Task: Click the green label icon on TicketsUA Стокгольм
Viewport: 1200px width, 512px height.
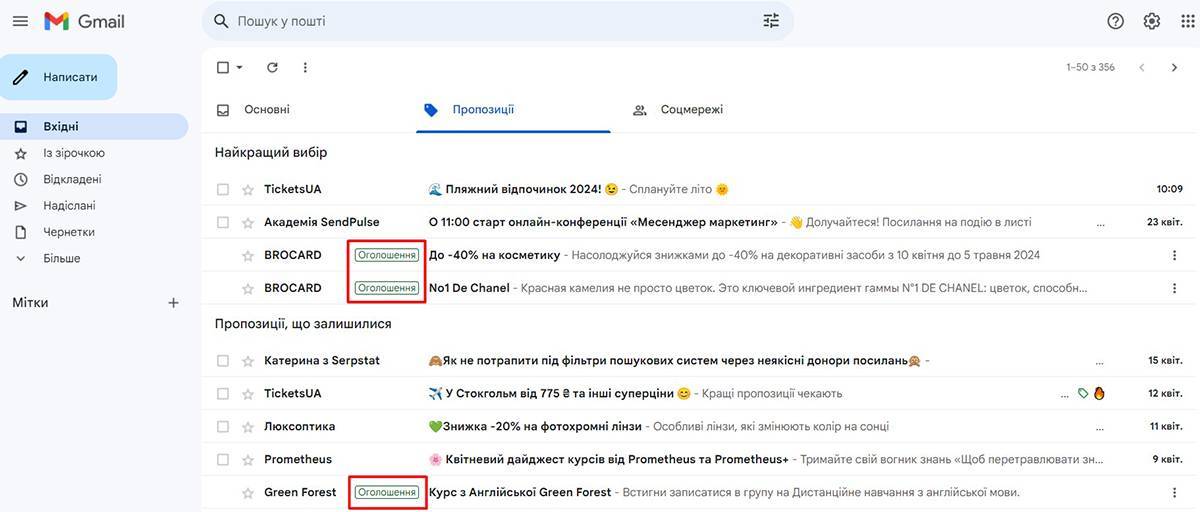Action: [1083, 393]
